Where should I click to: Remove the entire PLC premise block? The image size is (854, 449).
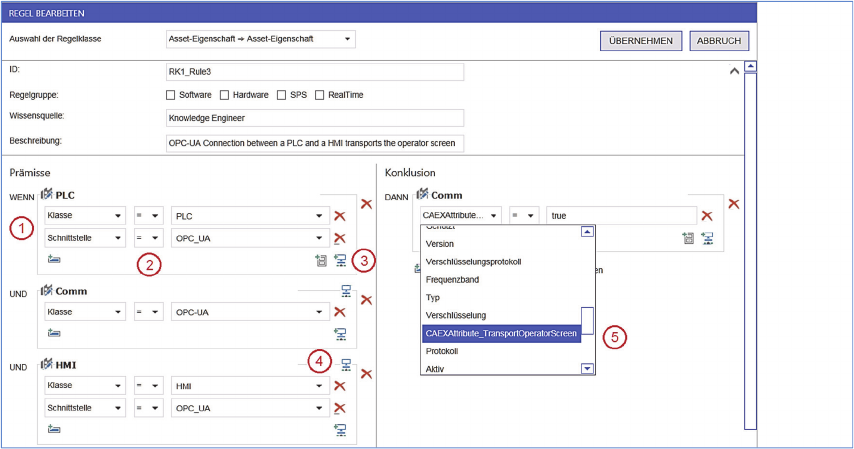pyautogui.click(x=366, y=204)
